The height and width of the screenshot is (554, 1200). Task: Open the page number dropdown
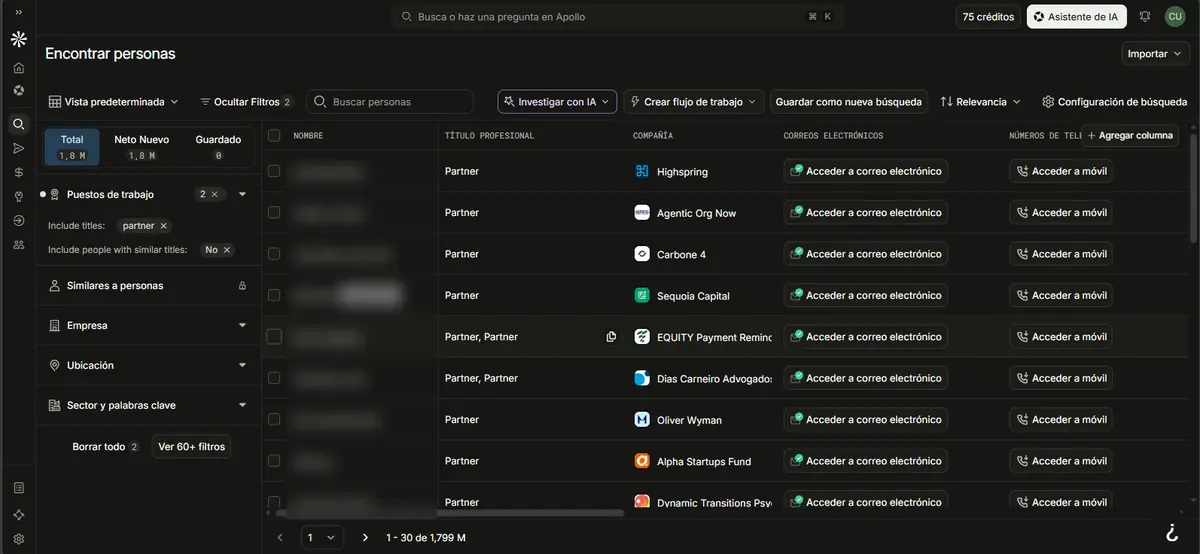click(x=321, y=537)
